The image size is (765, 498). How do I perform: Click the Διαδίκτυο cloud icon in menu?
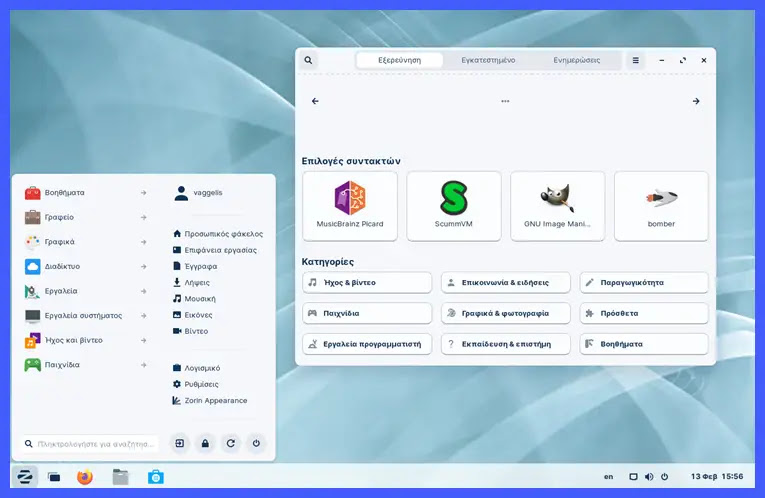click(x=33, y=267)
